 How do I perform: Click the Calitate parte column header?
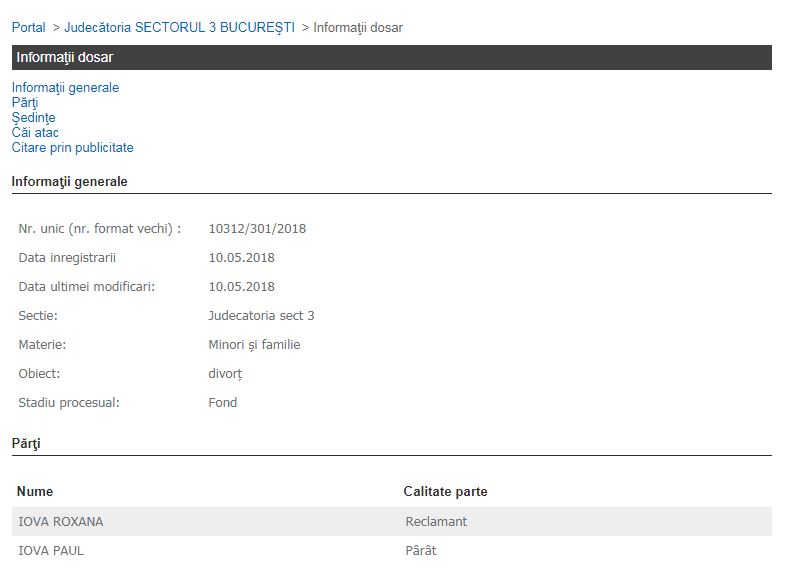point(445,492)
